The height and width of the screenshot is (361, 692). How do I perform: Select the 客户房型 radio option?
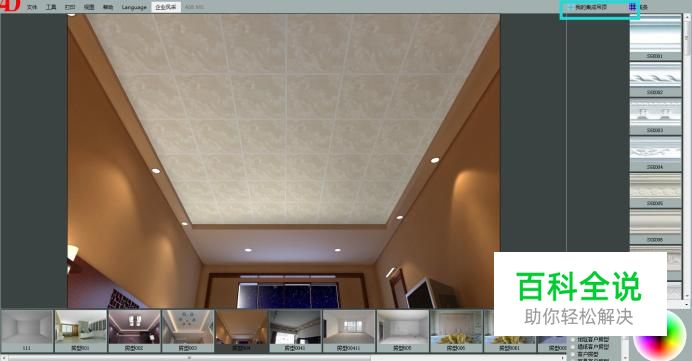588,354
